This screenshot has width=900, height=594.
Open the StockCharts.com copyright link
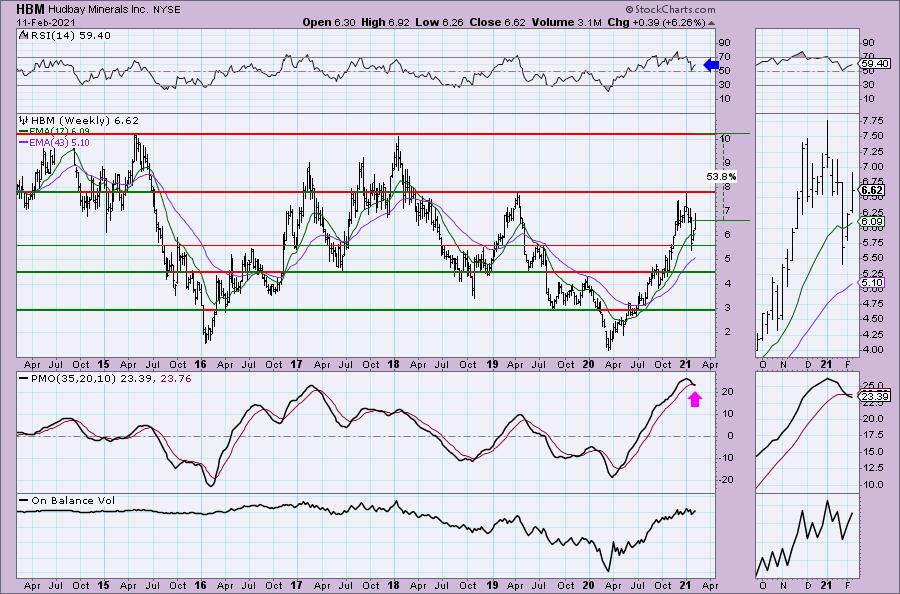coord(670,9)
